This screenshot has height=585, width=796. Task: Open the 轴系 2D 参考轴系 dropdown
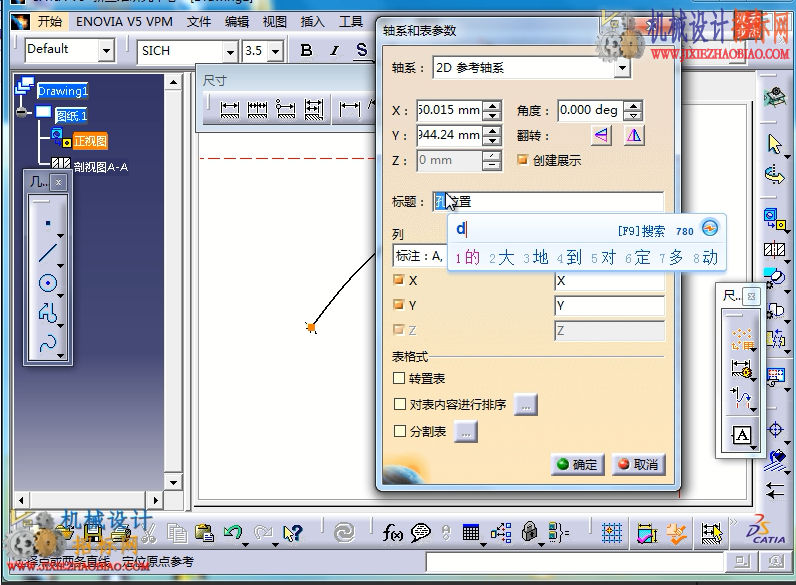pyautogui.click(x=622, y=68)
